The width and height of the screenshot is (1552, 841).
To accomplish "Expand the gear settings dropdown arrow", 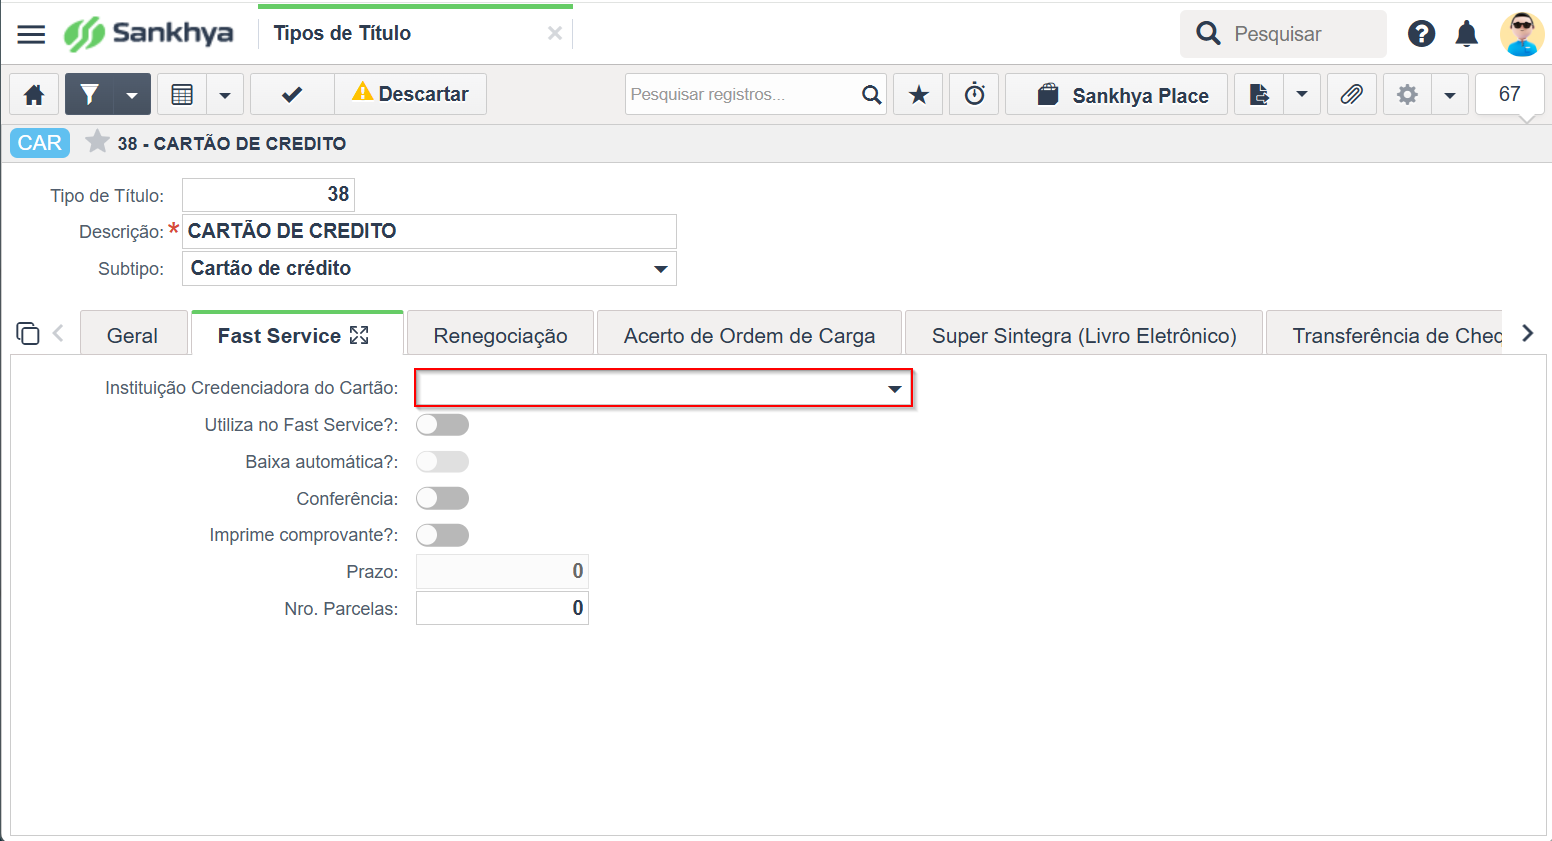I will [x=1449, y=95].
